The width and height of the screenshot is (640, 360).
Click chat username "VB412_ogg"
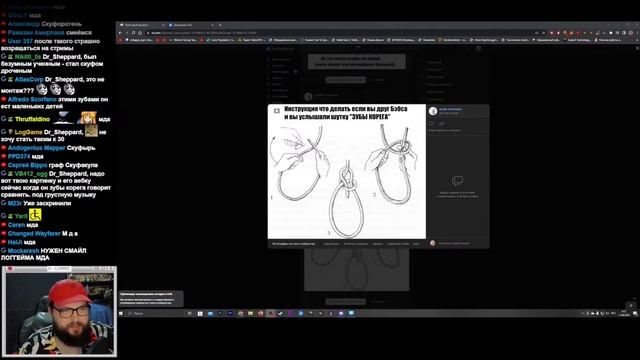31,173
